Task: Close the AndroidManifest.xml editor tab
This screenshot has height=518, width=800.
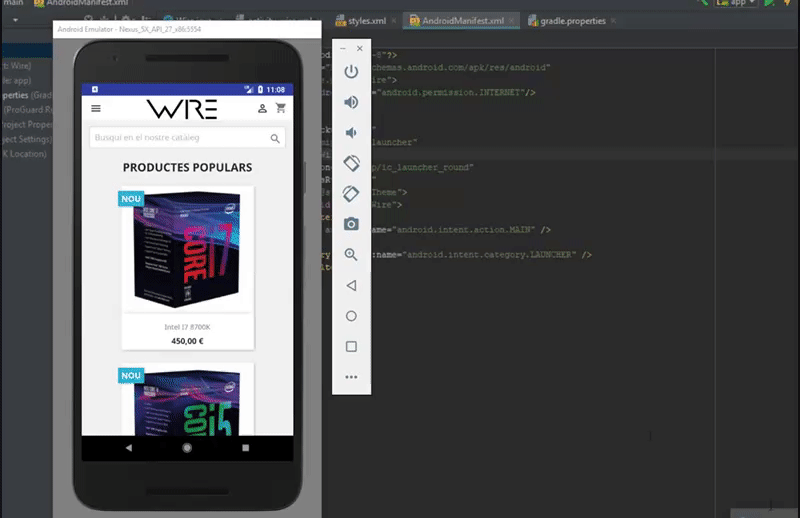Action: [x=511, y=21]
